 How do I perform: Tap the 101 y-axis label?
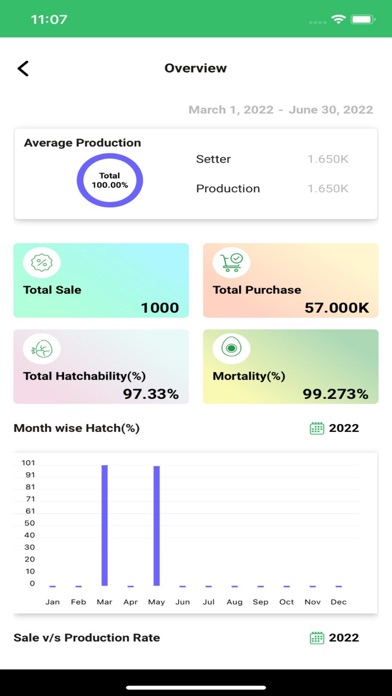28,463
